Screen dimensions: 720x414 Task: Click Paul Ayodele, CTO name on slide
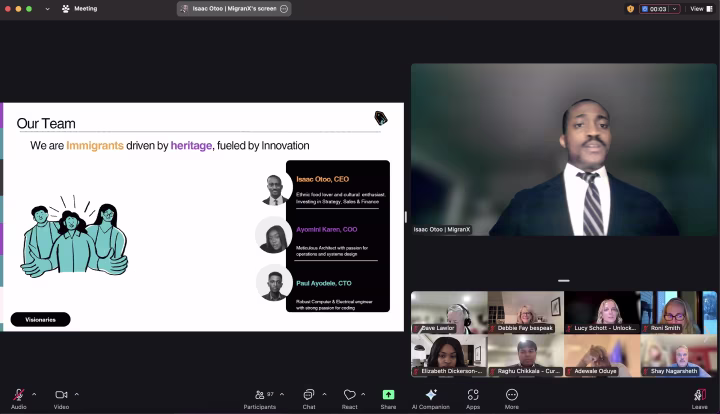(x=324, y=283)
